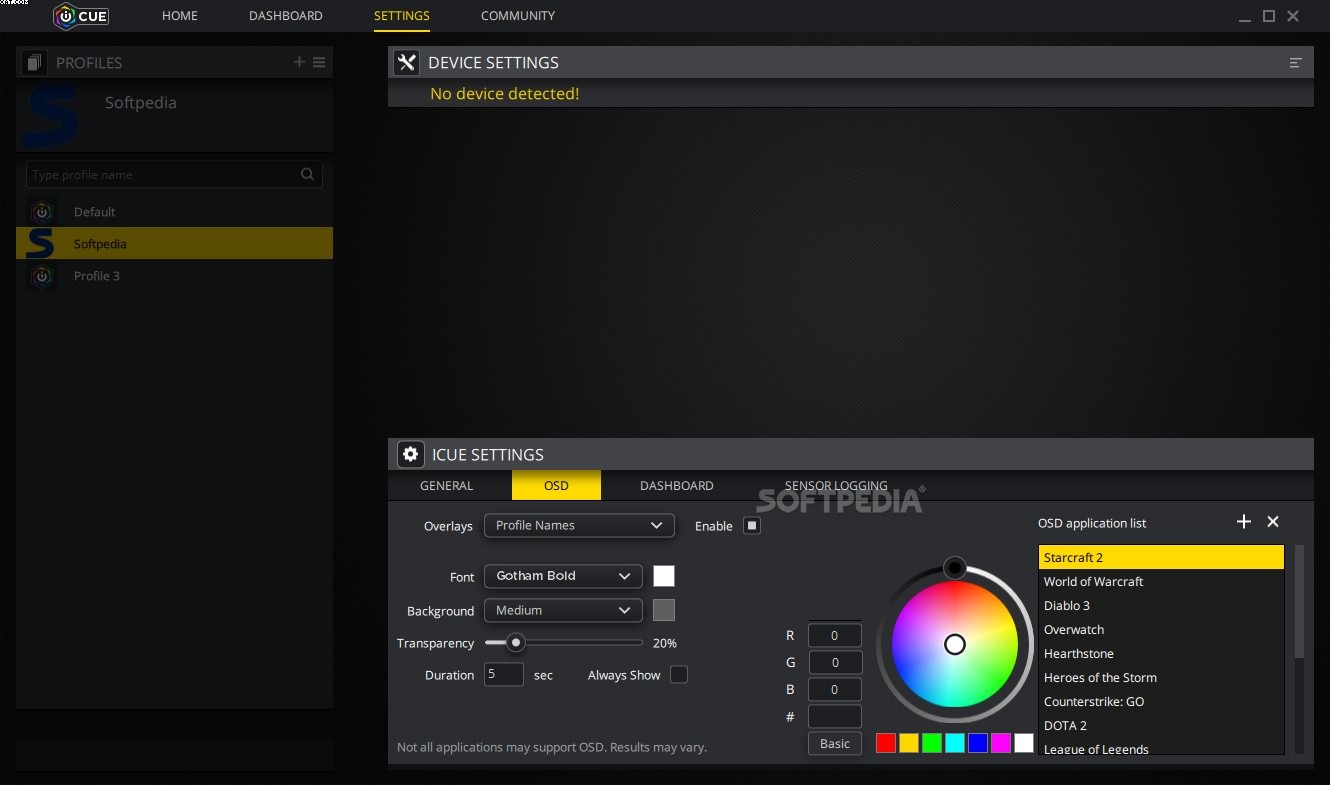The width and height of the screenshot is (1330, 785).
Task: Pick the cyan preset color swatch
Action: pyautogui.click(x=955, y=743)
